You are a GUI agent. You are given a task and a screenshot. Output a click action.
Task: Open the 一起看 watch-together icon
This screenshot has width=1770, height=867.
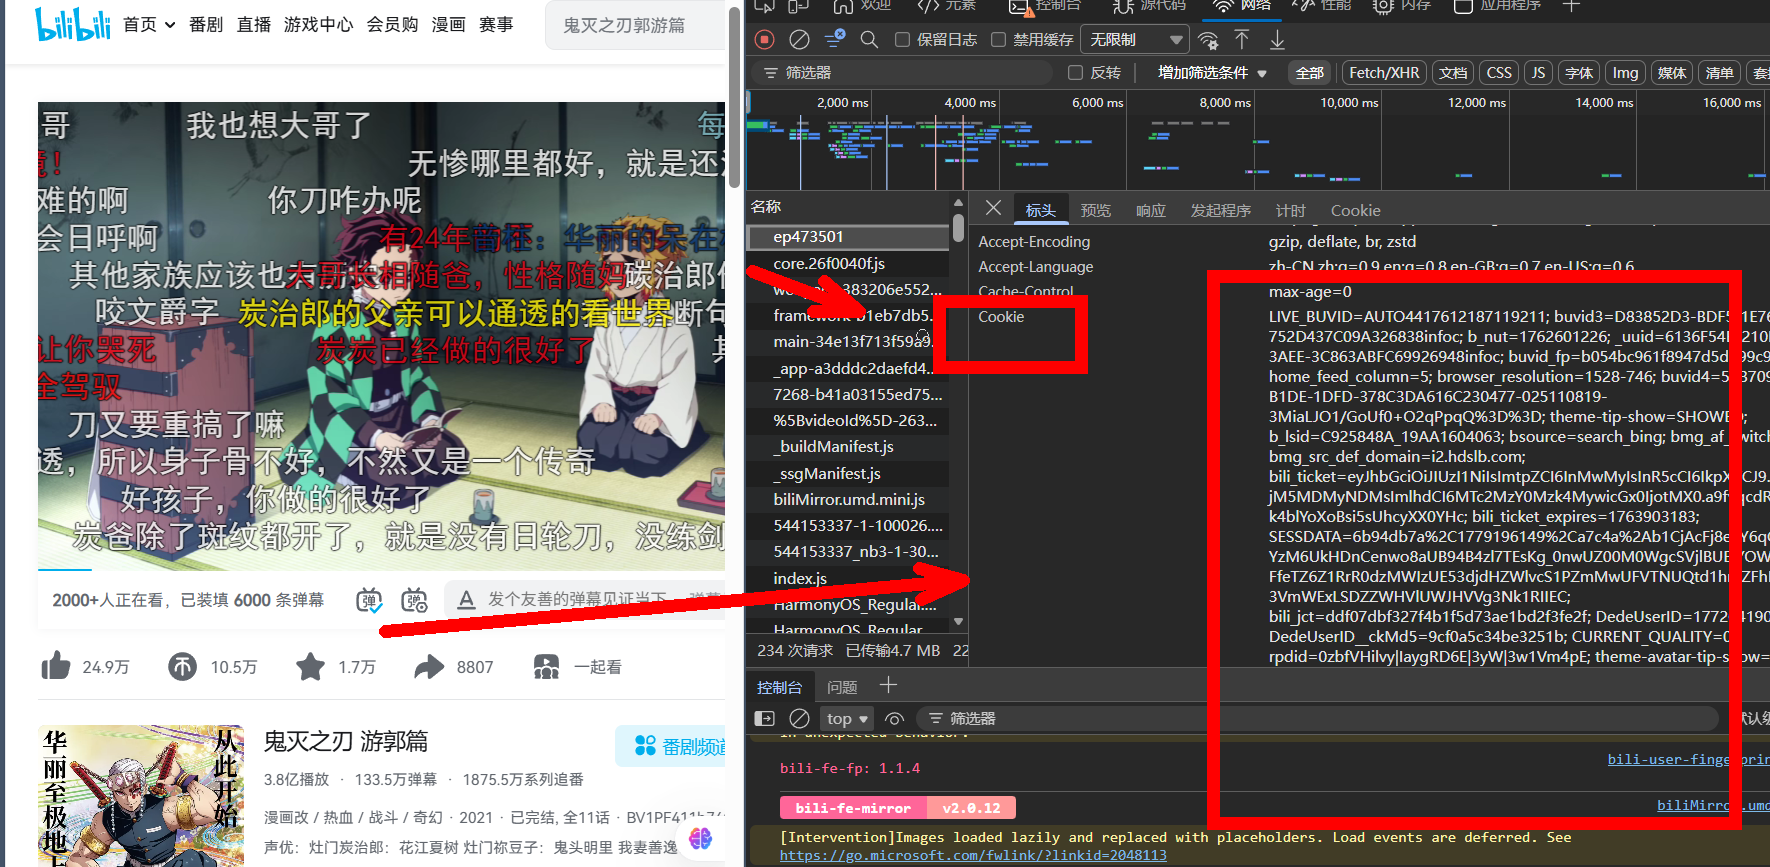[546, 666]
